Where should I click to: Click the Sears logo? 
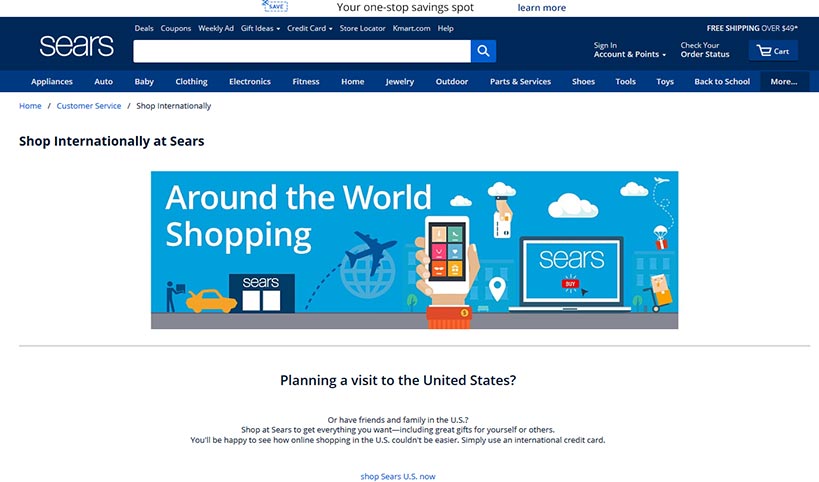76,46
